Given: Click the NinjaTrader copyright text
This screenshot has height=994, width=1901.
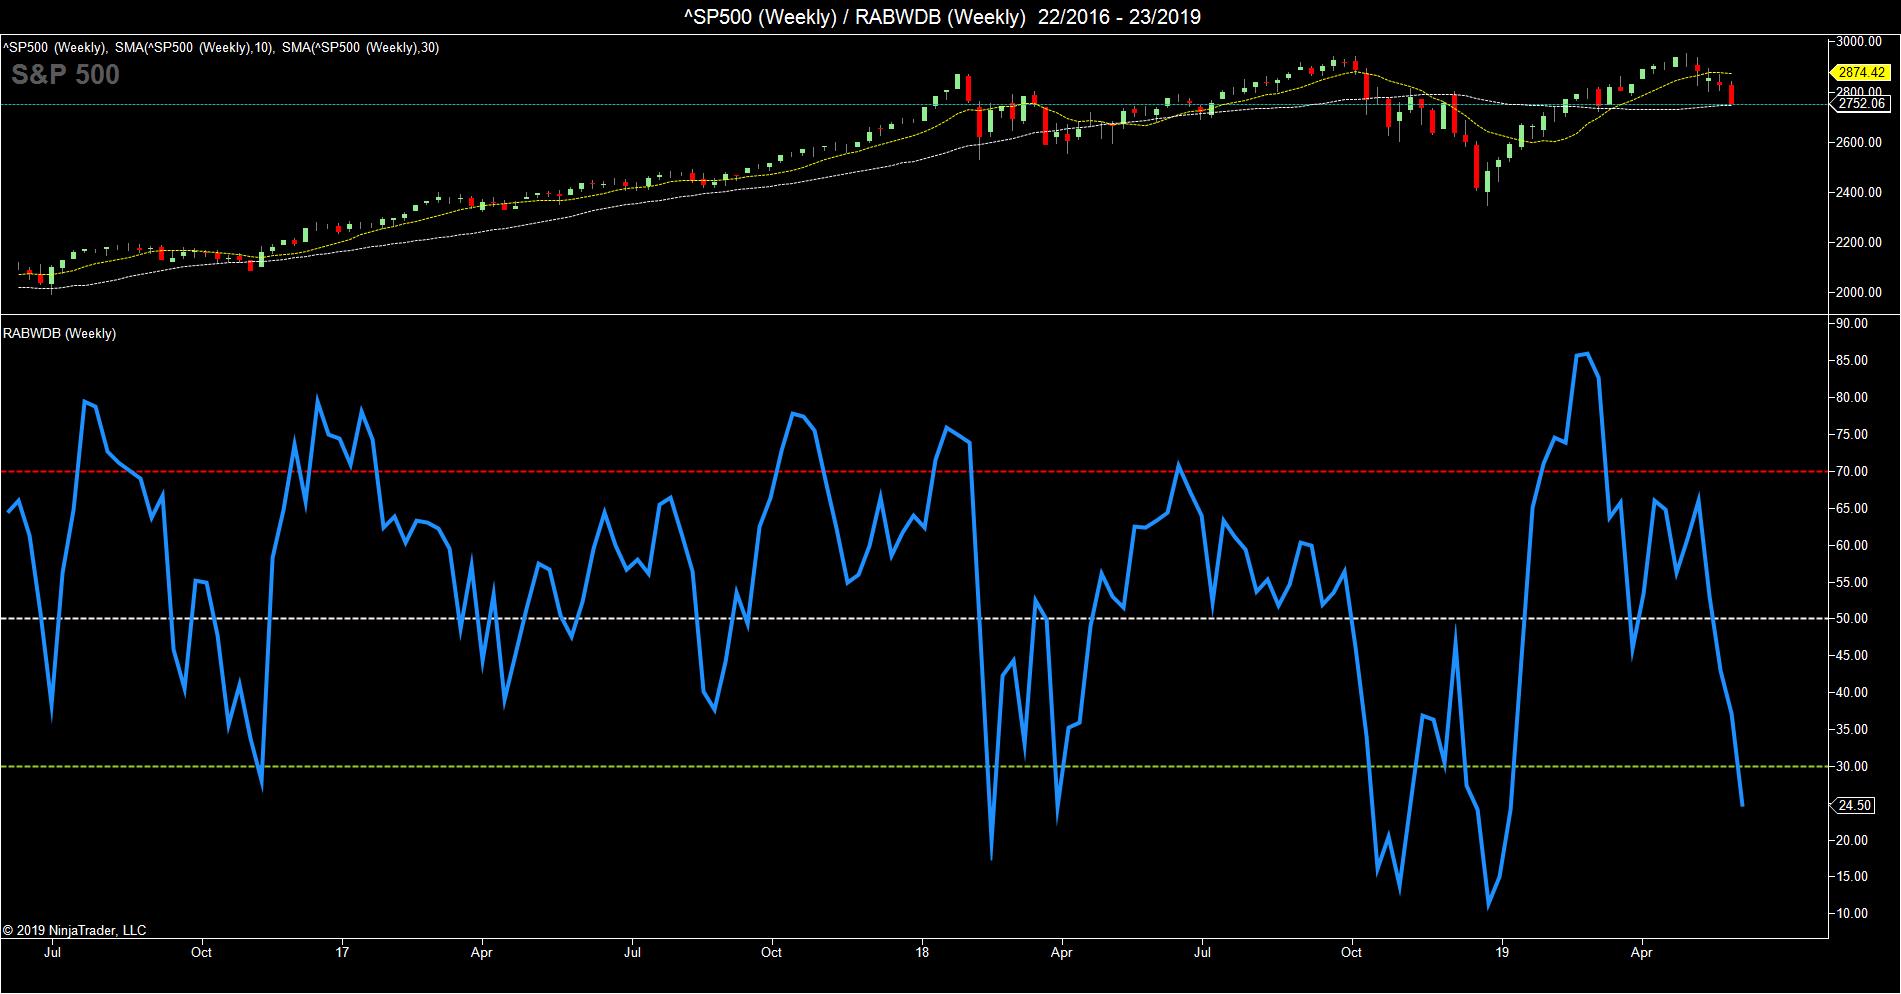Looking at the screenshot, I should [74, 930].
